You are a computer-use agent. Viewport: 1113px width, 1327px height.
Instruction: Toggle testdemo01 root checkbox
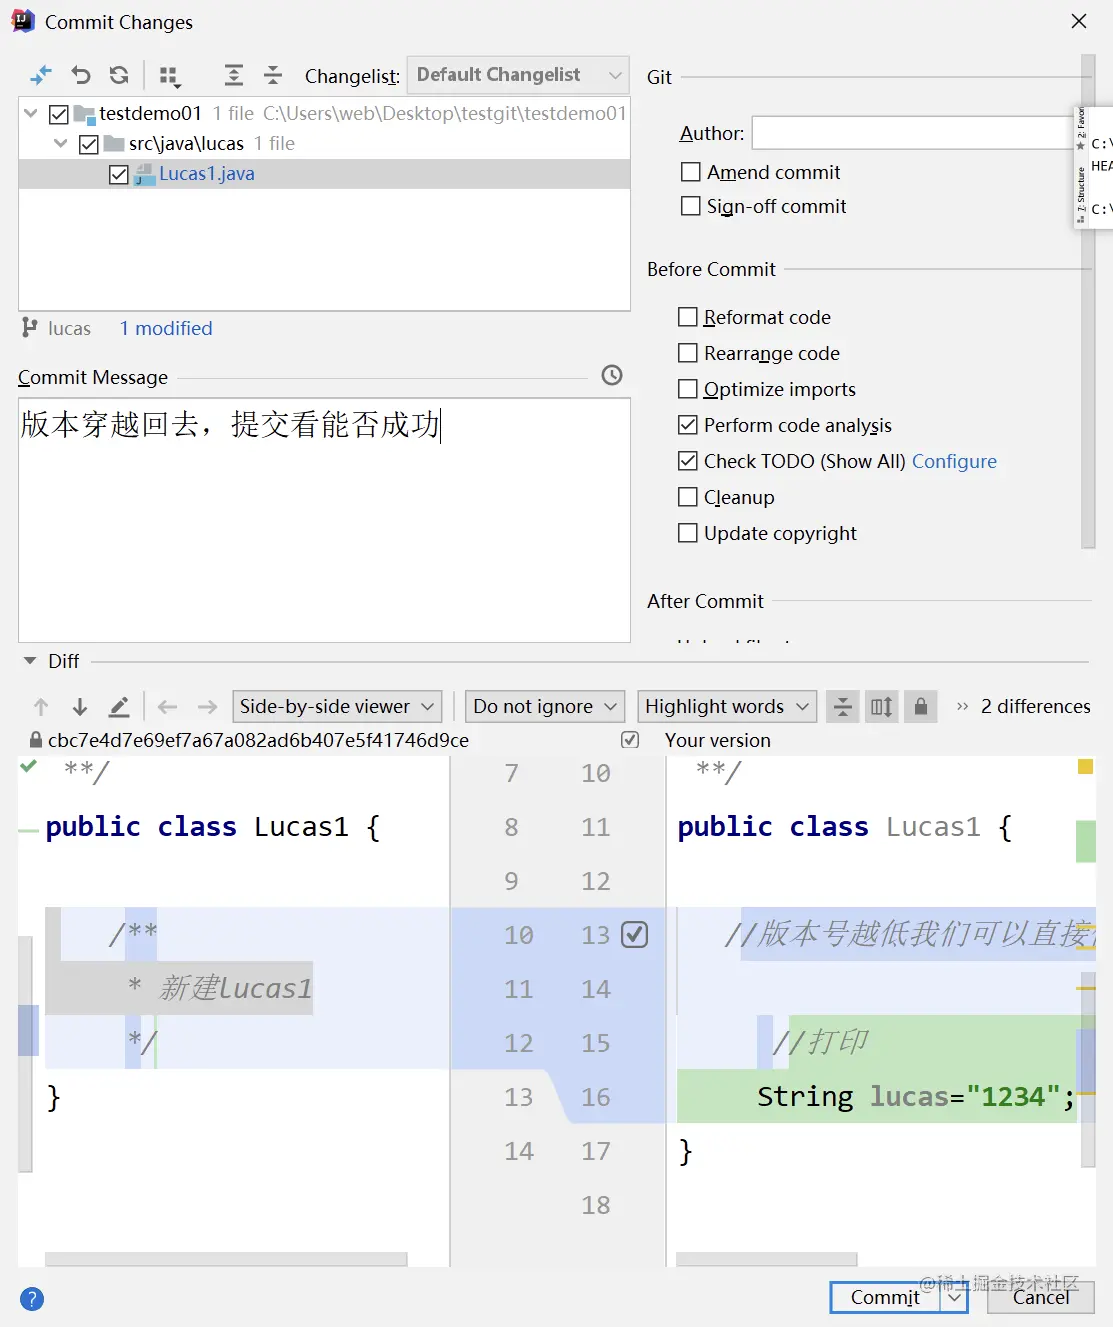(x=59, y=114)
